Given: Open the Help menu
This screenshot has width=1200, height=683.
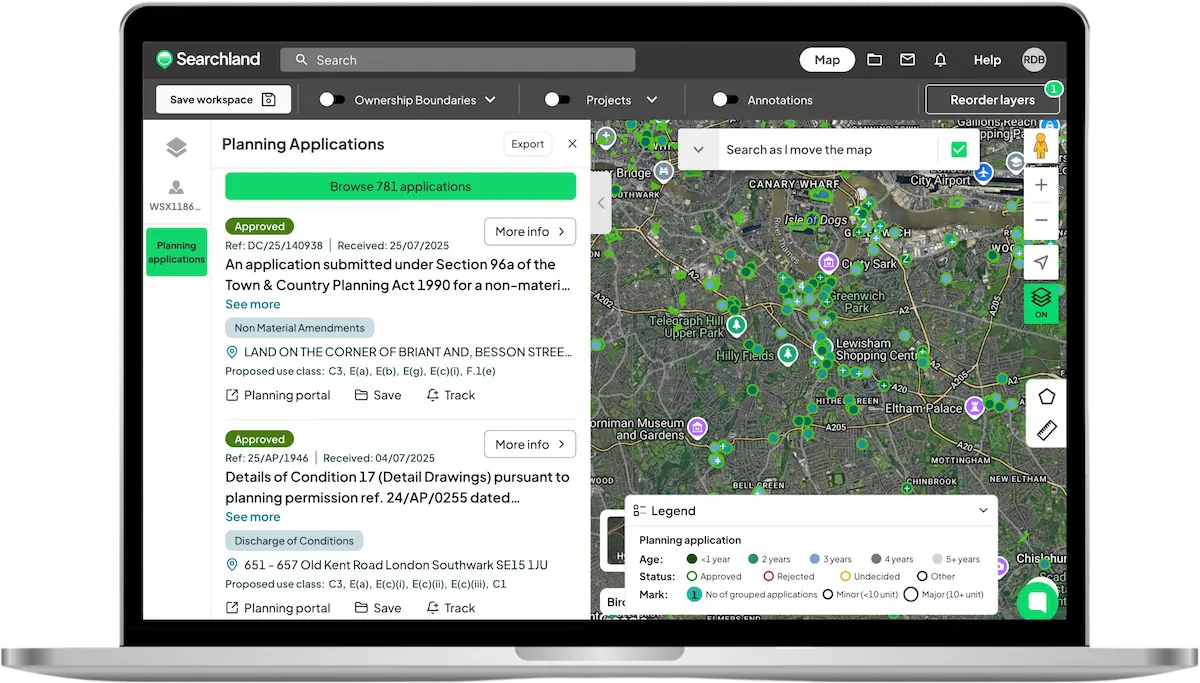Looking at the screenshot, I should (x=987, y=60).
